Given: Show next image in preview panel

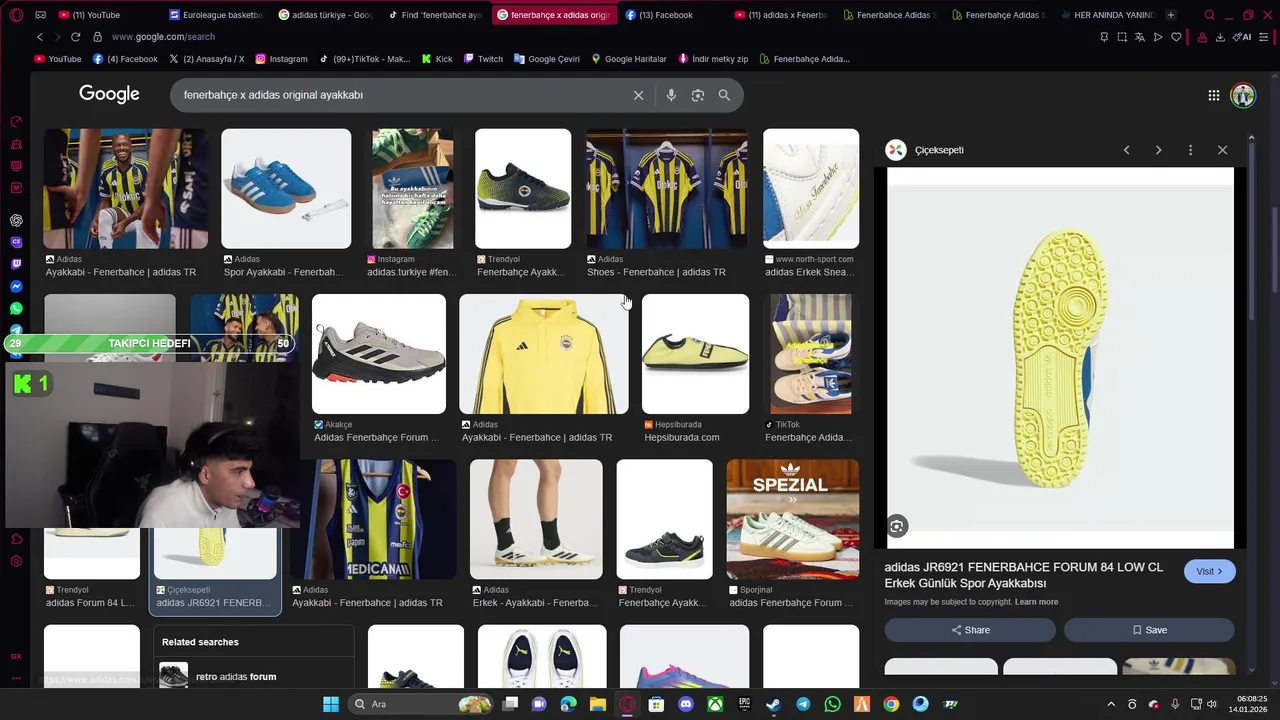Looking at the screenshot, I should (x=1158, y=150).
